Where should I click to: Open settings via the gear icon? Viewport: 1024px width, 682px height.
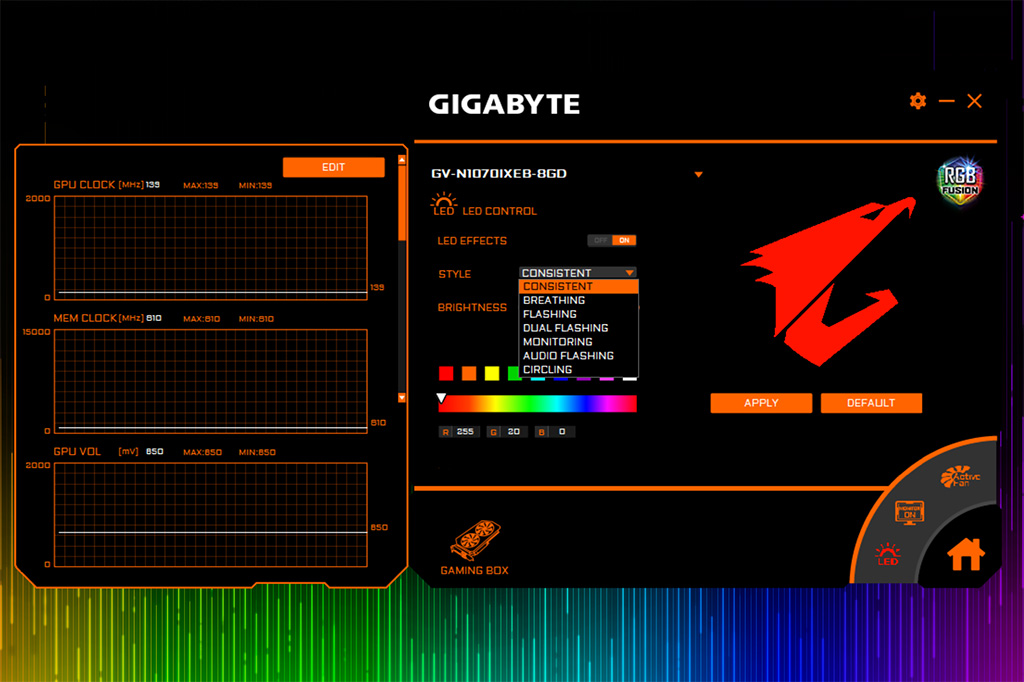918,101
